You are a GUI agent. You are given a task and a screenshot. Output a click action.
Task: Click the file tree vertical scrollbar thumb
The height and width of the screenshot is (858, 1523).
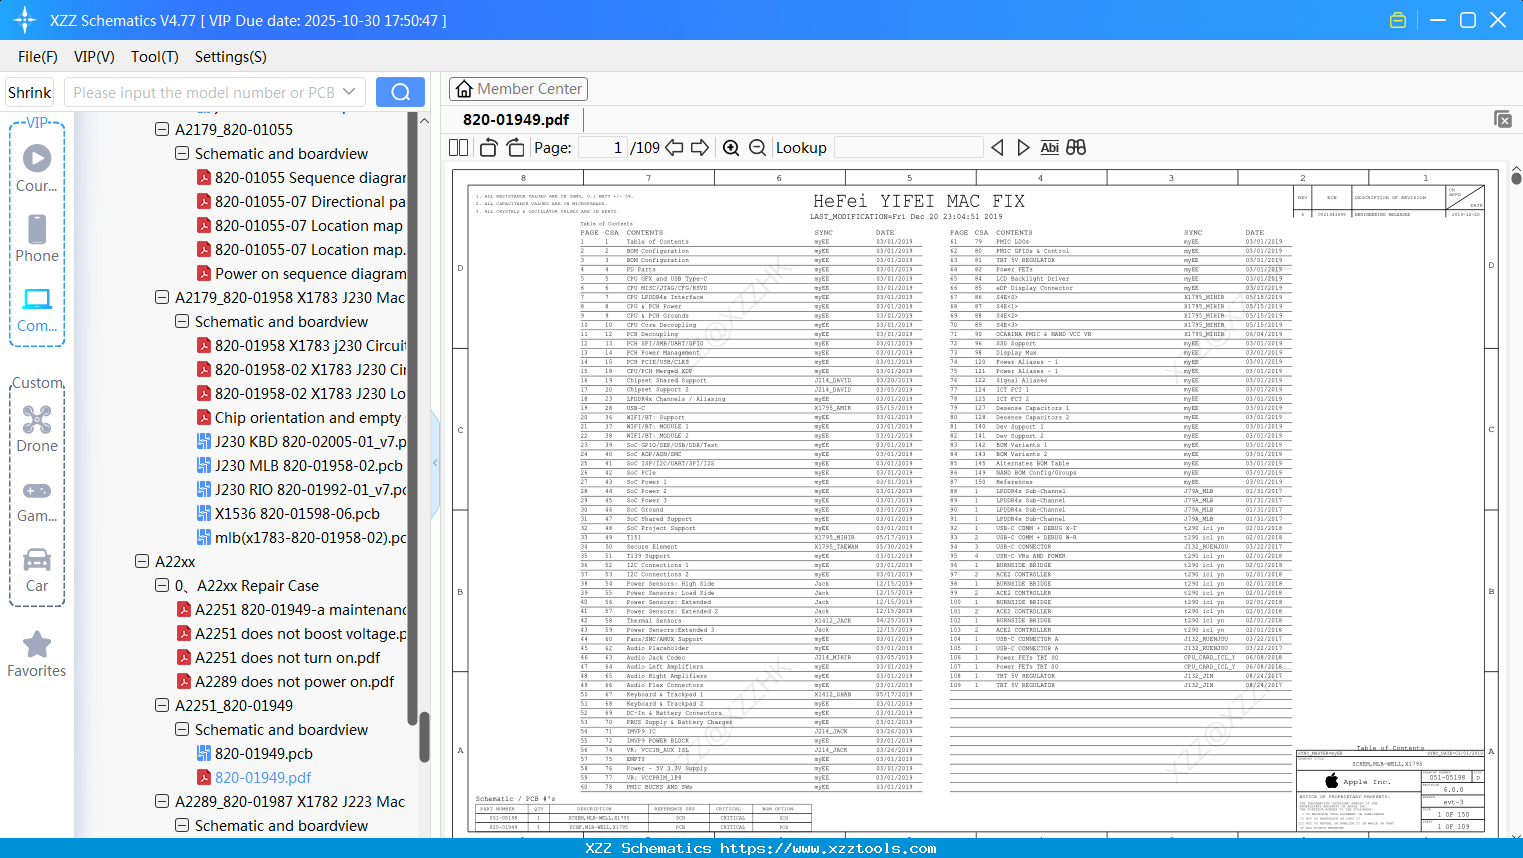[x=424, y=736]
